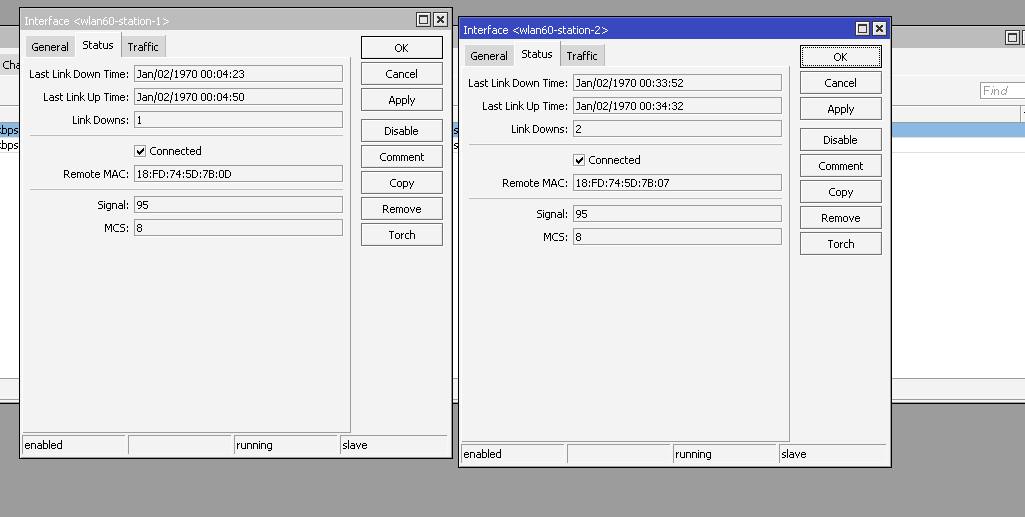Click Link Downs field showing 1
Viewport: 1025px width, 517px height.
[239, 120]
